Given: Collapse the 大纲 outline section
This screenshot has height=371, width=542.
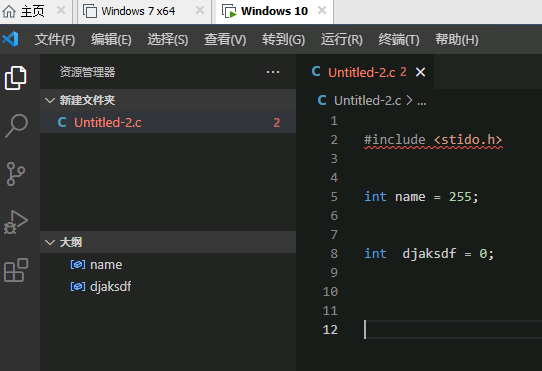Looking at the screenshot, I should 50,242.
